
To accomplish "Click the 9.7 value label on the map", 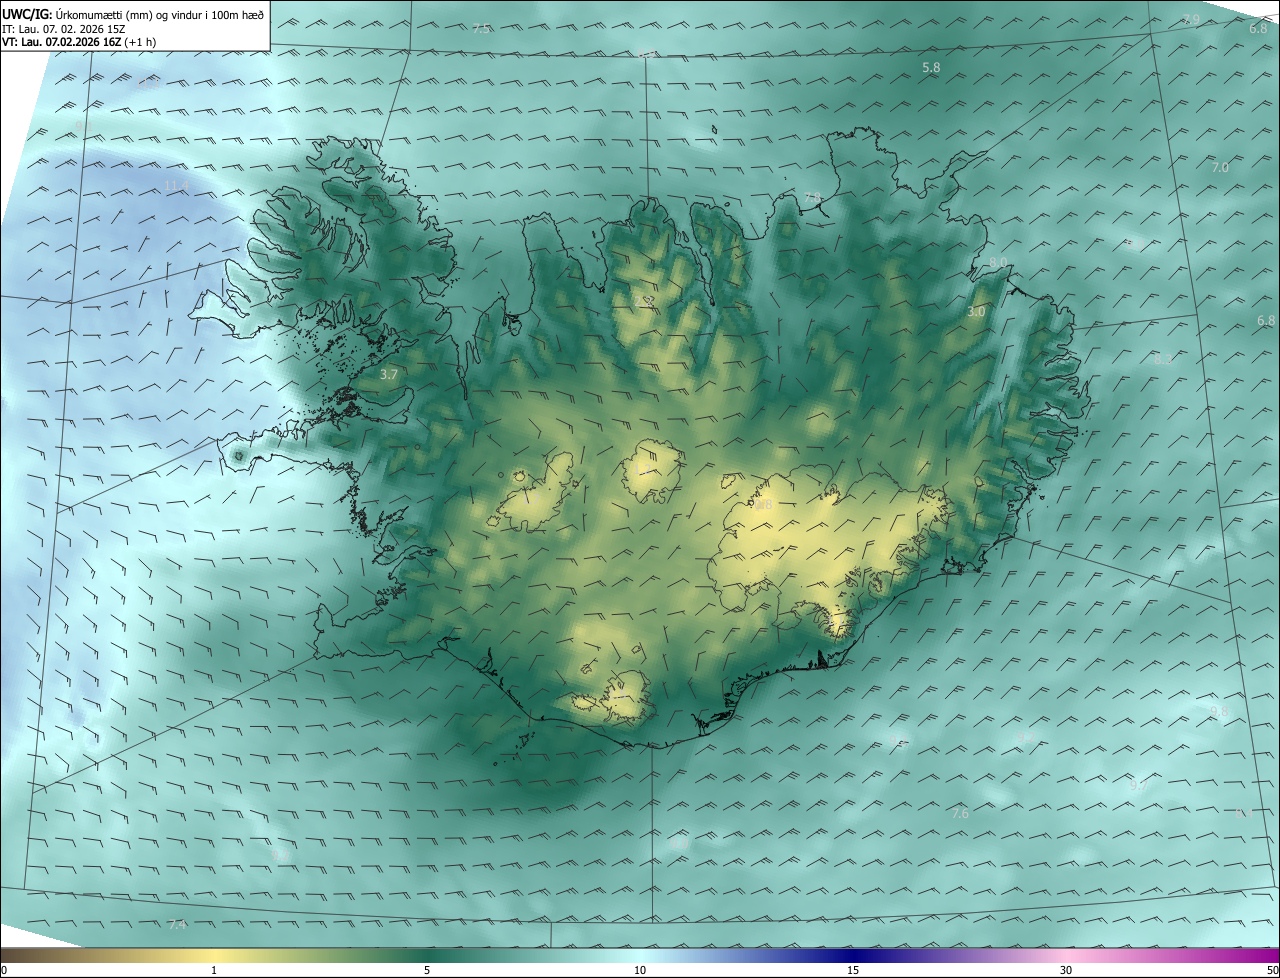I will click(x=1139, y=785).
